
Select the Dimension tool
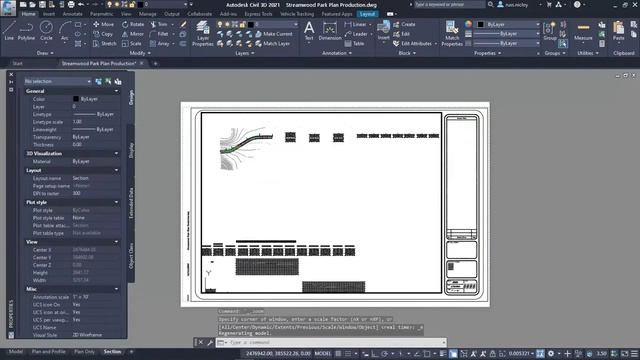pyautogui.click(x=330, y=31)
